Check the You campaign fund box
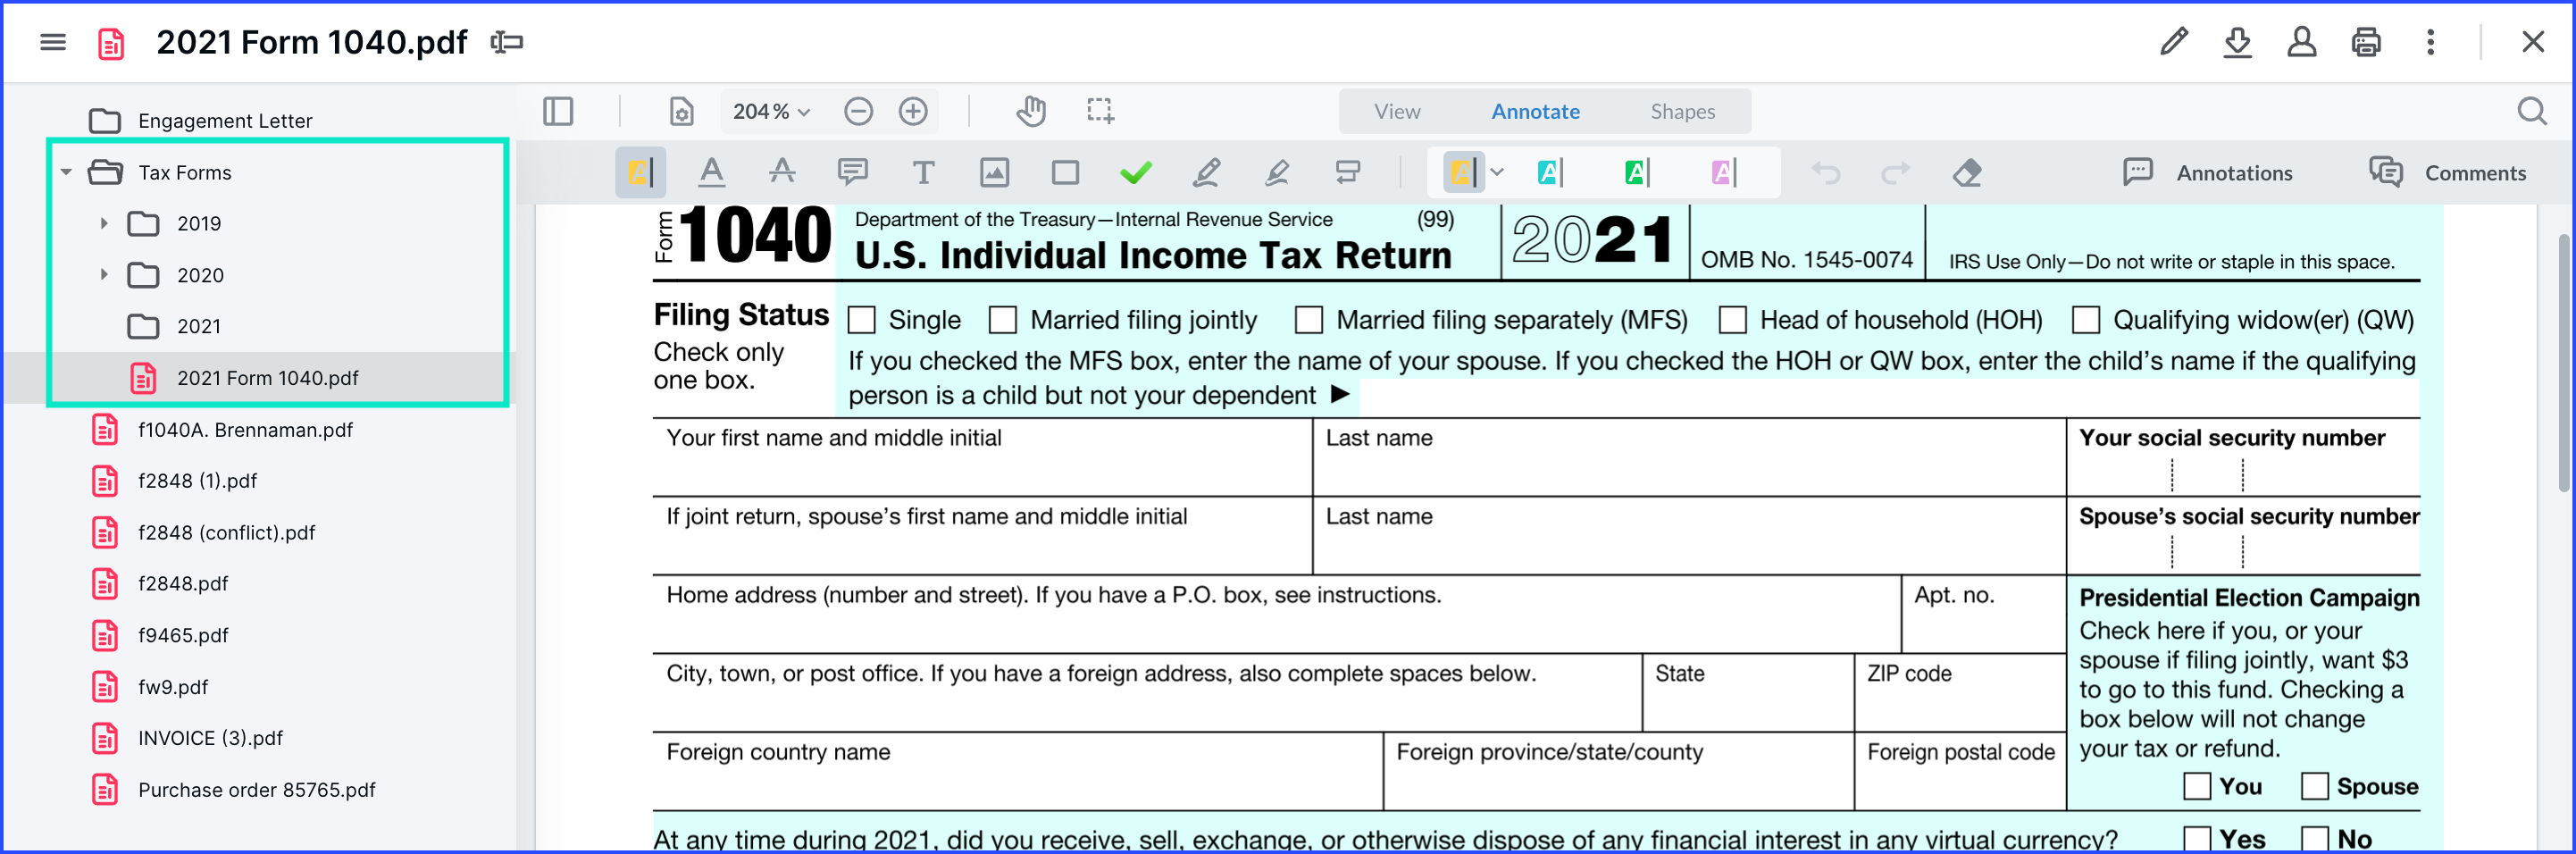The image size is (2576, 854). click(2196, 786)
